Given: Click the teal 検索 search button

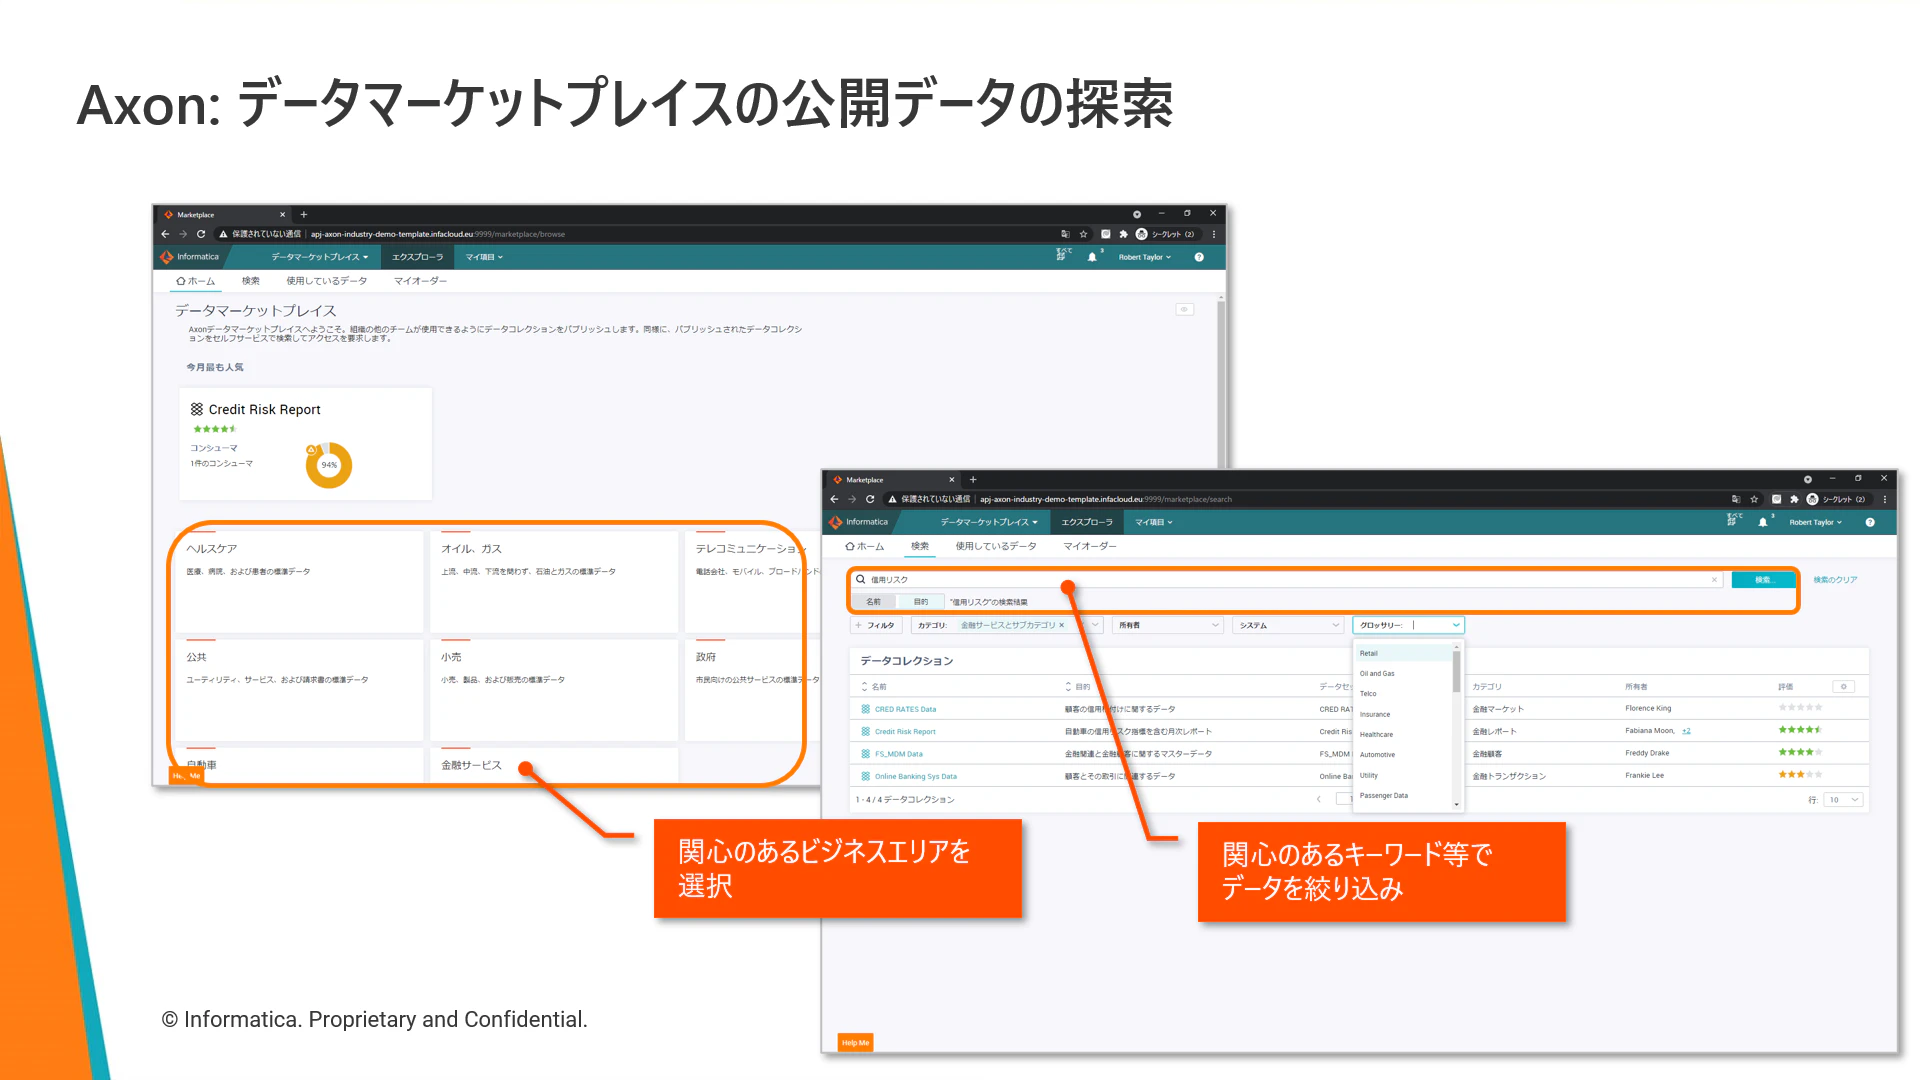Looking at the screenshot, I should click(1764, 580).
